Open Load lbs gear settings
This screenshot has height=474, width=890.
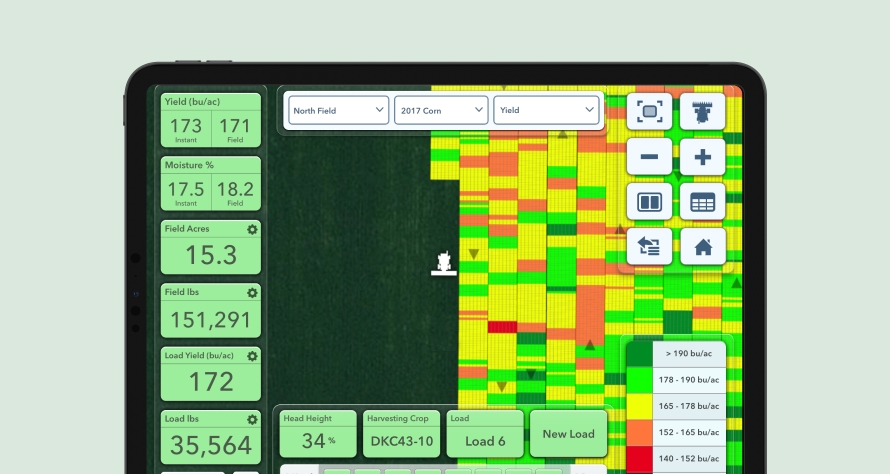point(252,420)
